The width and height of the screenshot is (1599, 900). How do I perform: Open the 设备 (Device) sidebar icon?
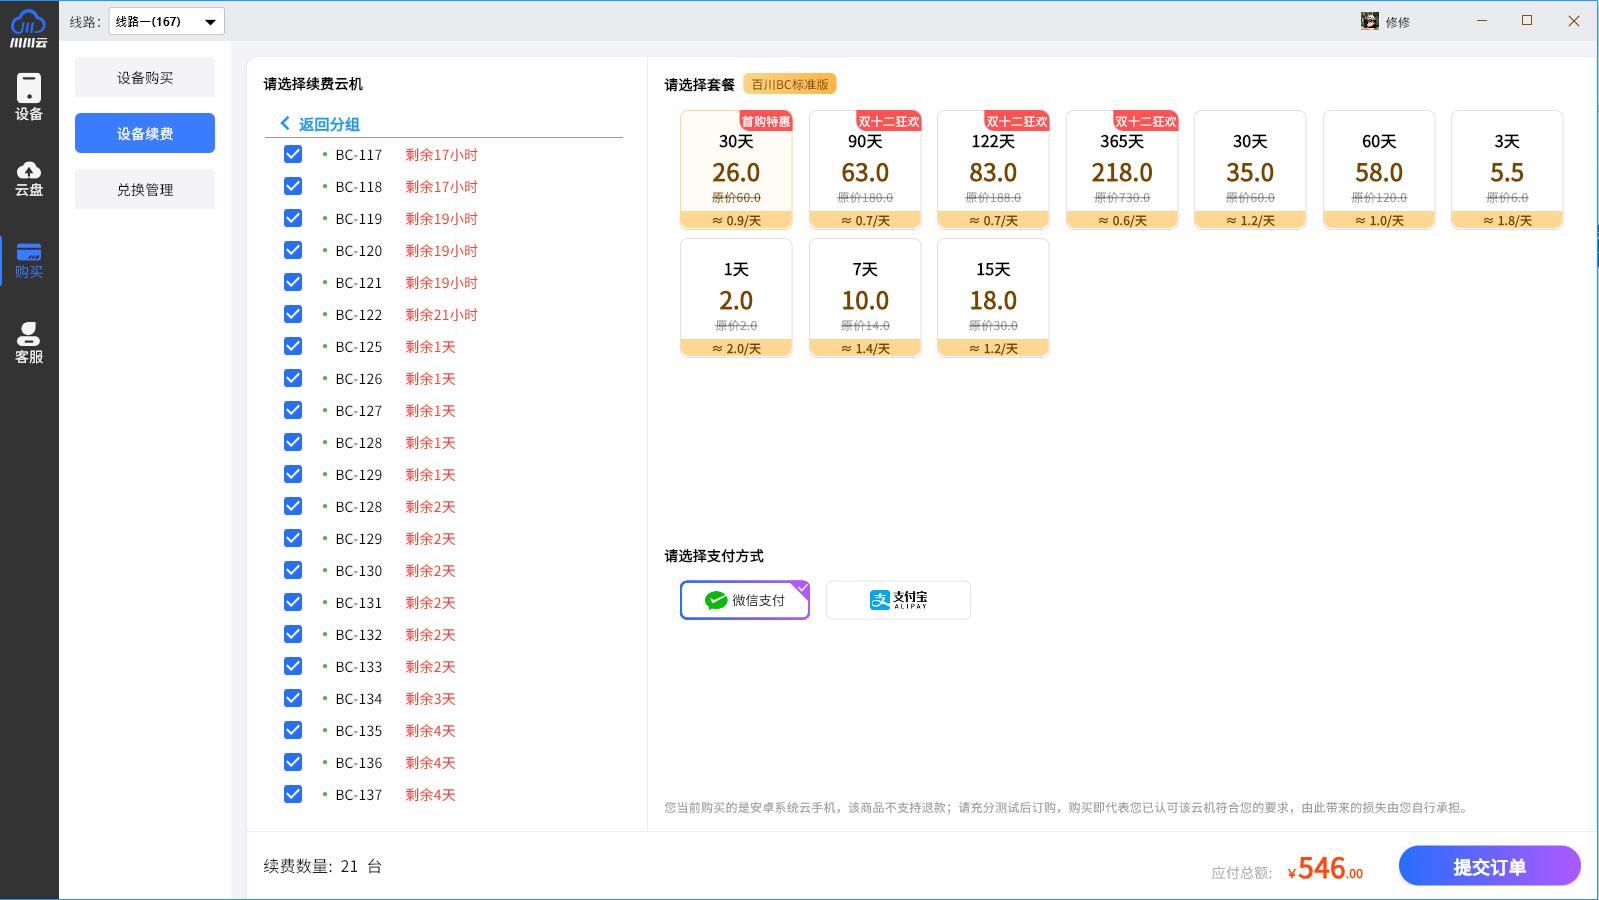coord(29,97)
